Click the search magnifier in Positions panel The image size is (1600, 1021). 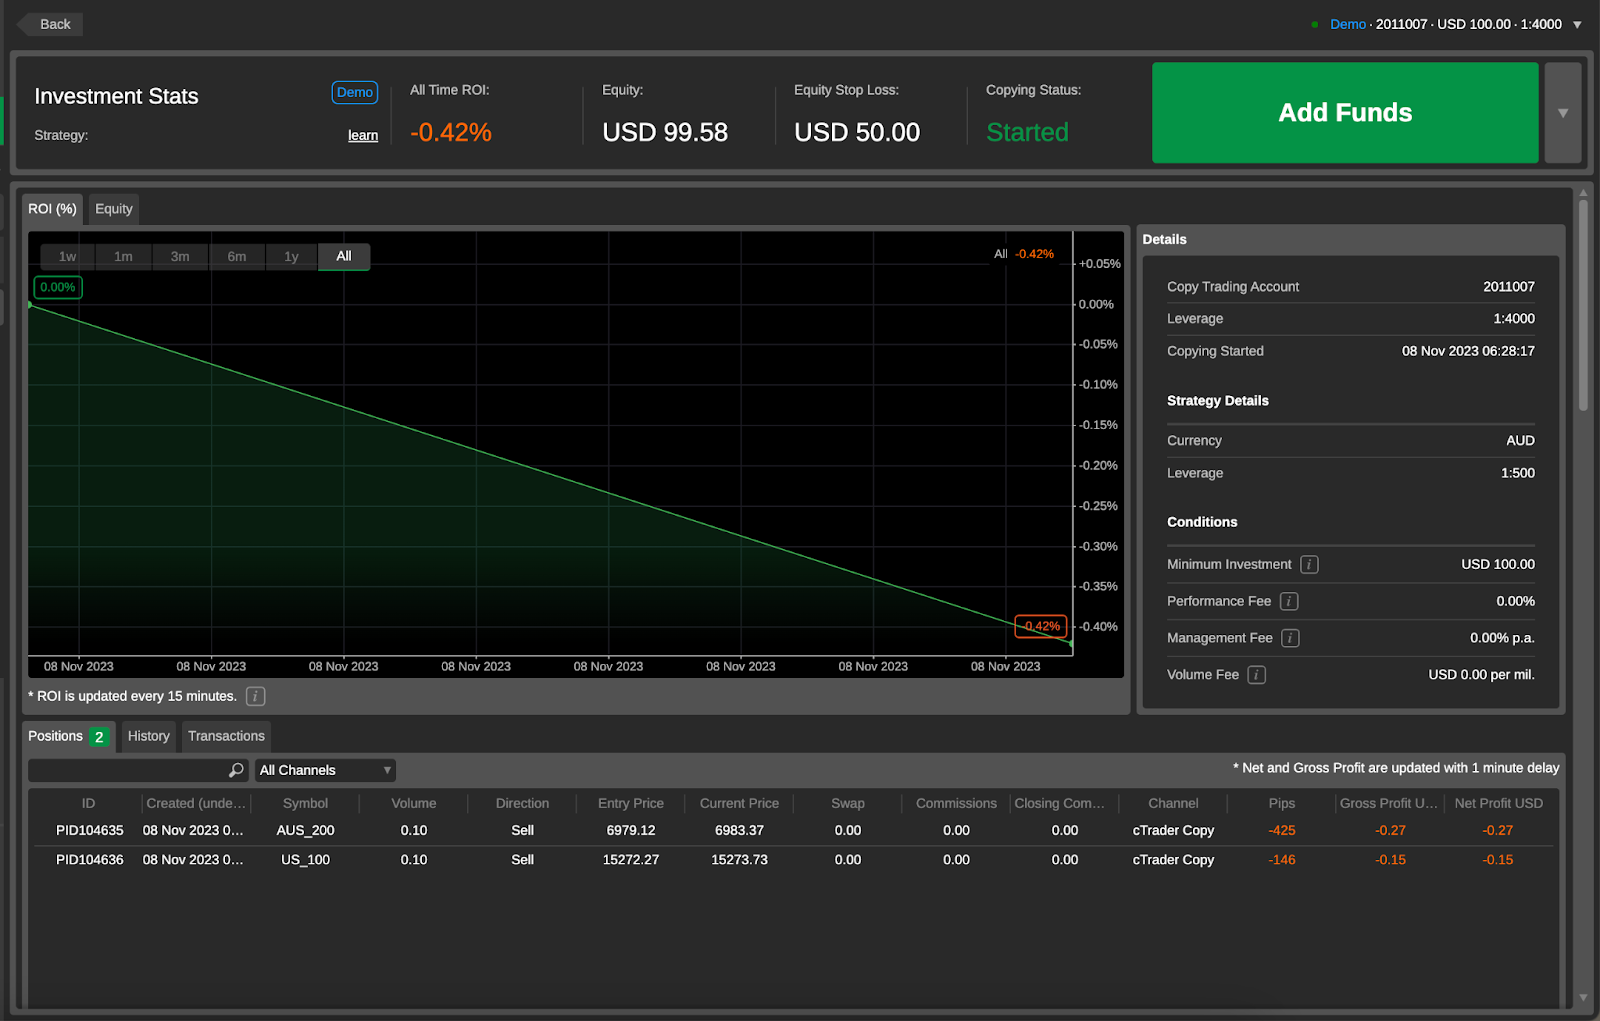236,770
